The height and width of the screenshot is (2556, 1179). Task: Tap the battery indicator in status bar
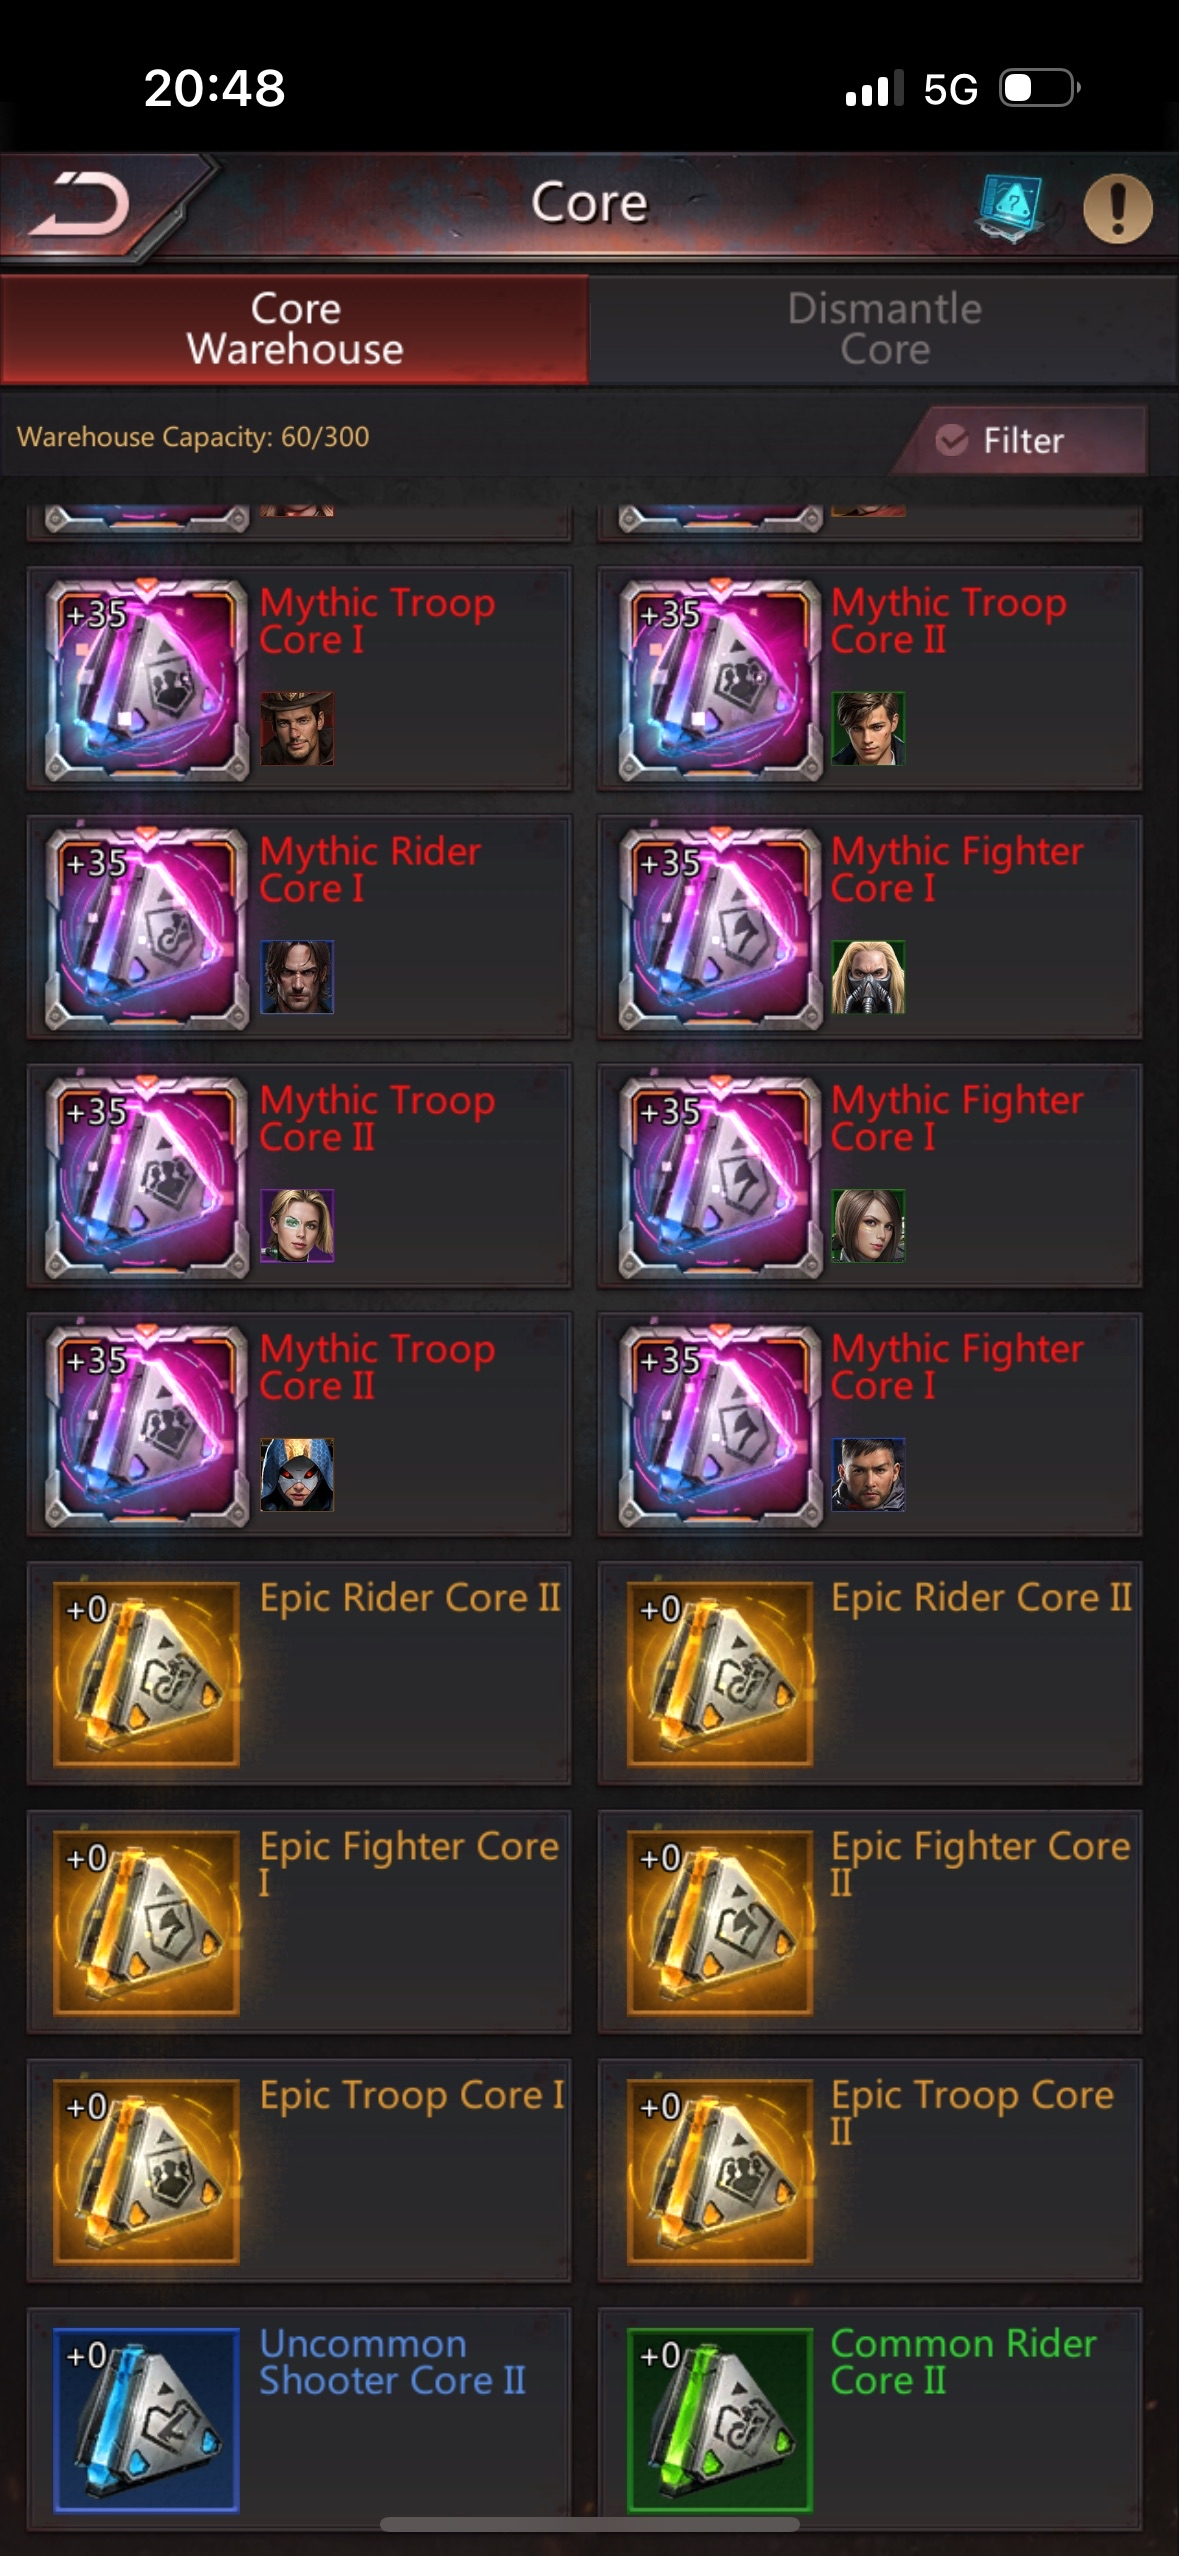1040,88
